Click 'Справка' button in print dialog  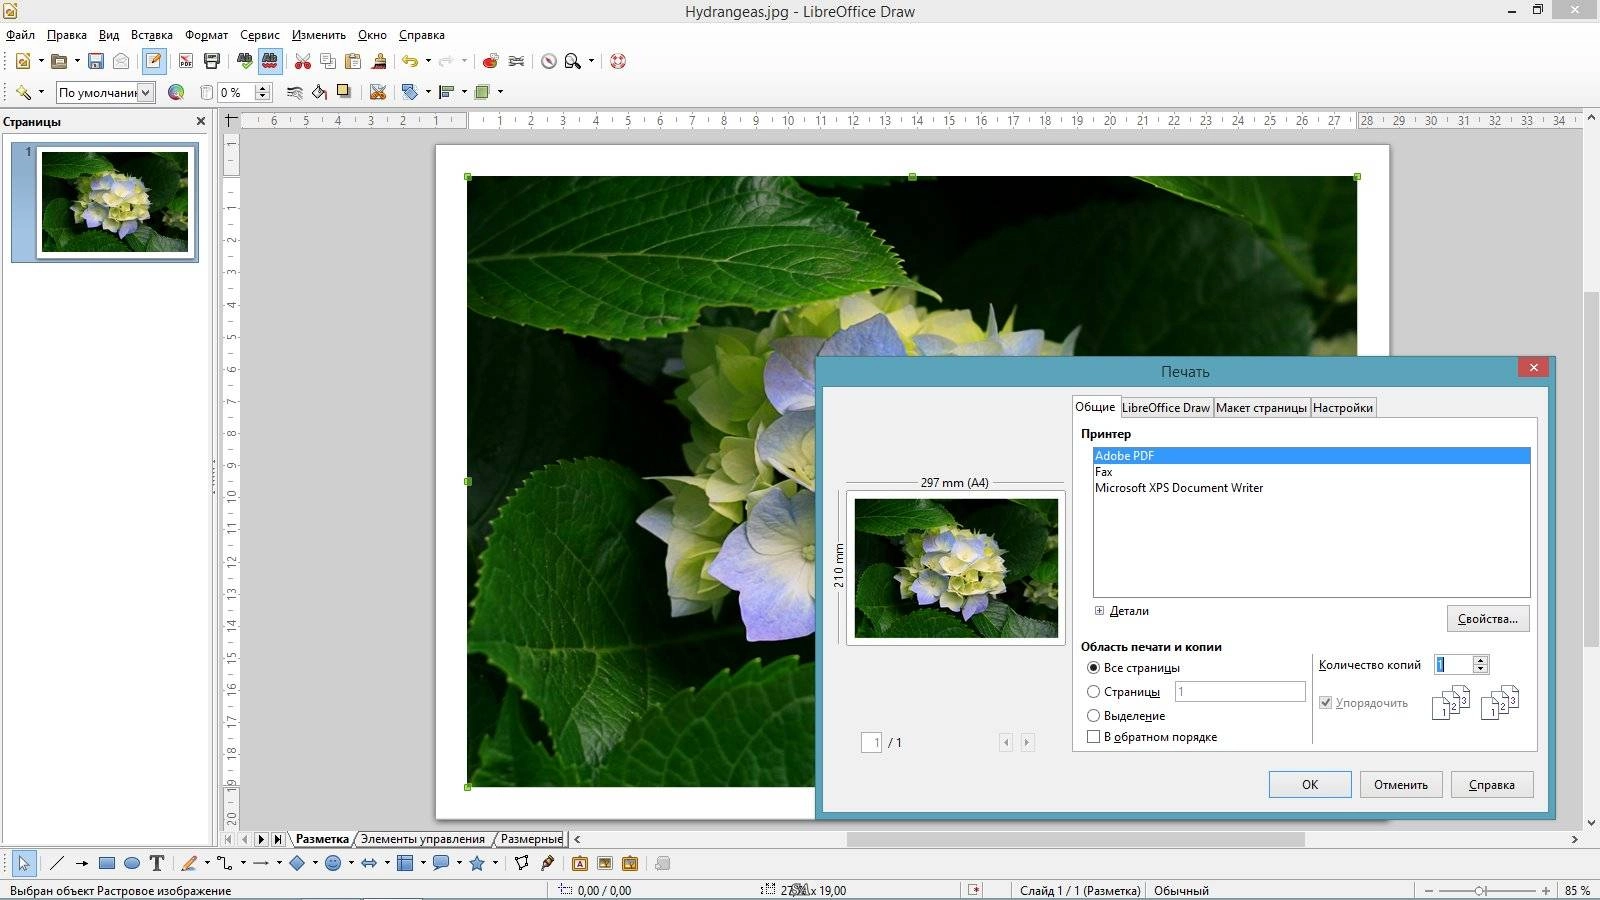(x=1492, y=785)
